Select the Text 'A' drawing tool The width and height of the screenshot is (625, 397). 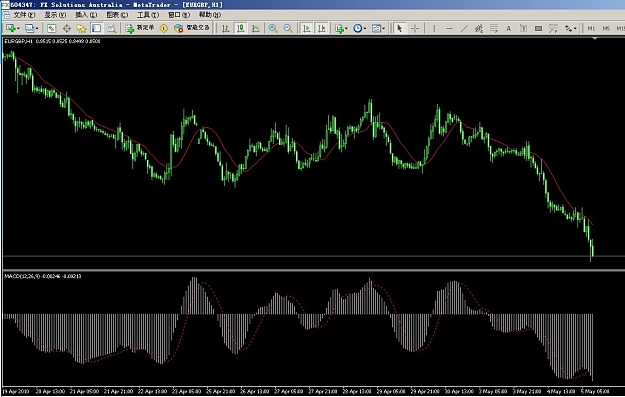pyautogui.click(x=509, y=28)
